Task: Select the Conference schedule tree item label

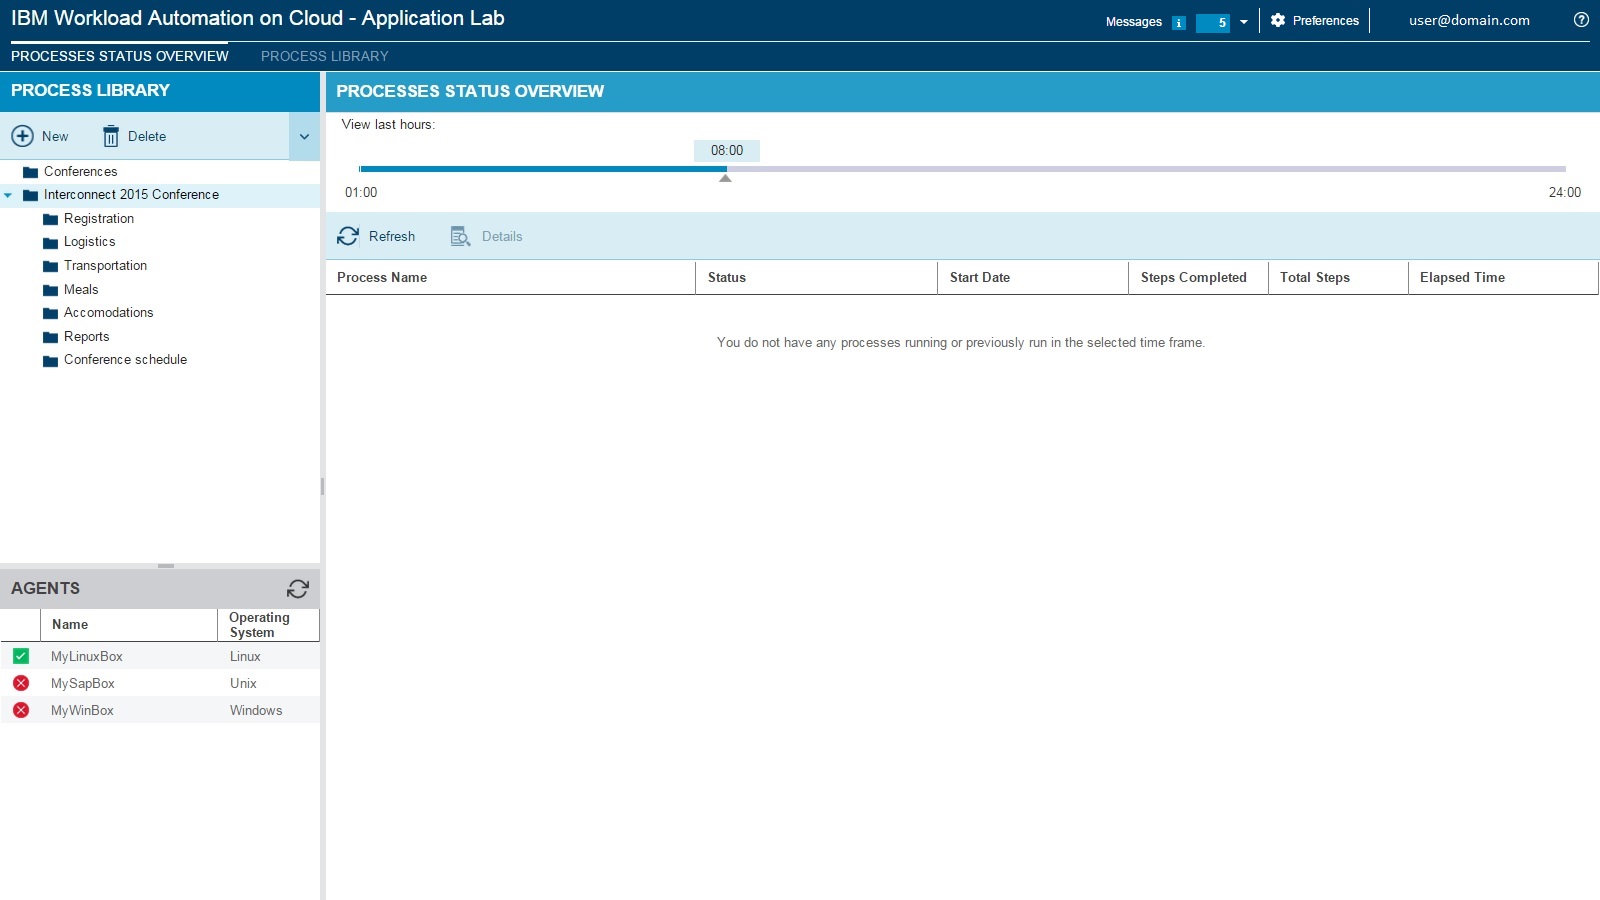Action: pos(125,360)
